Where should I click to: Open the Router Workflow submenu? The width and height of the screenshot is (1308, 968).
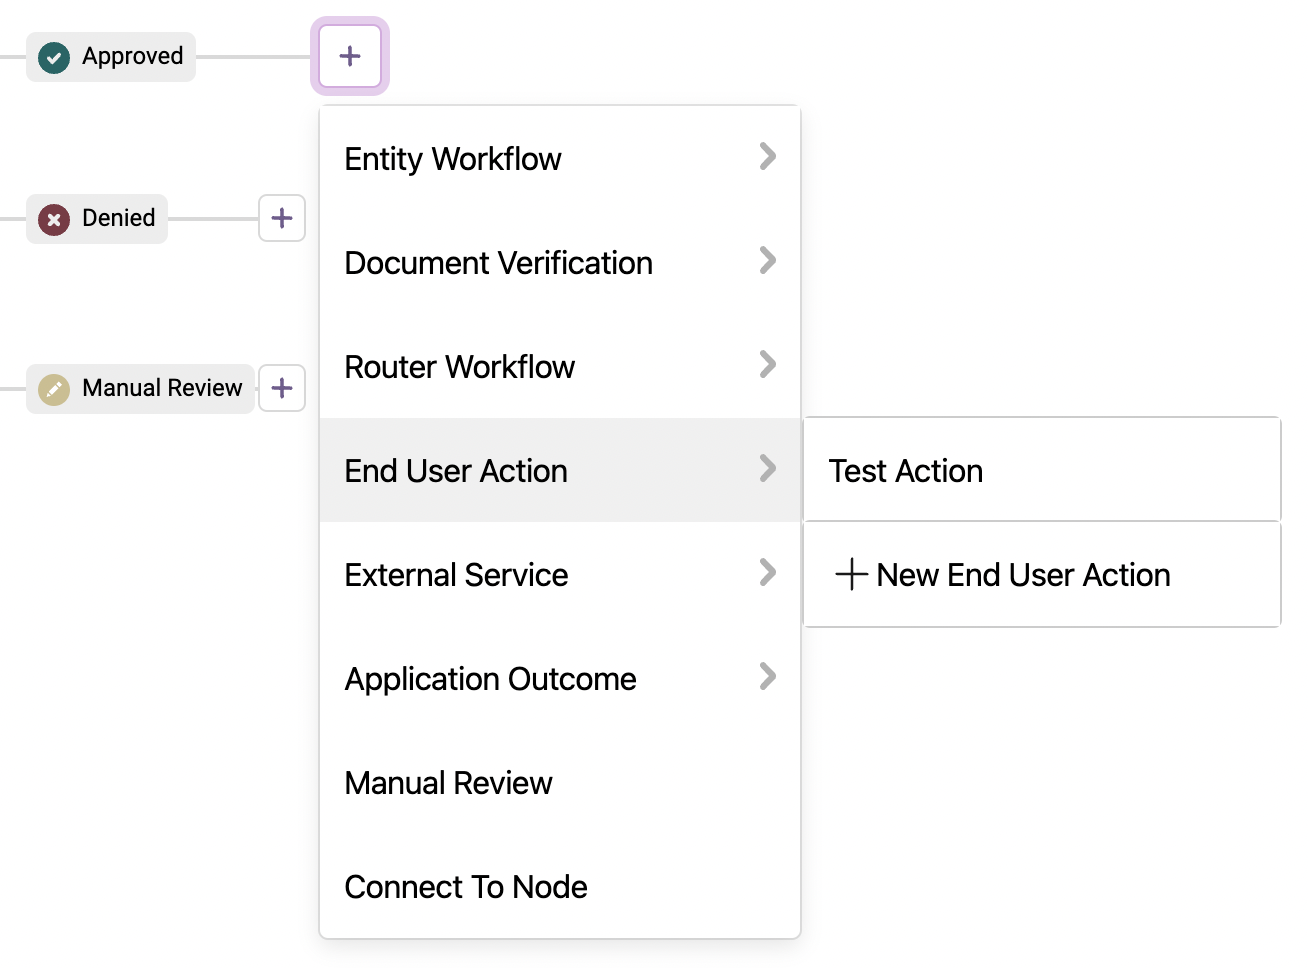560,366
